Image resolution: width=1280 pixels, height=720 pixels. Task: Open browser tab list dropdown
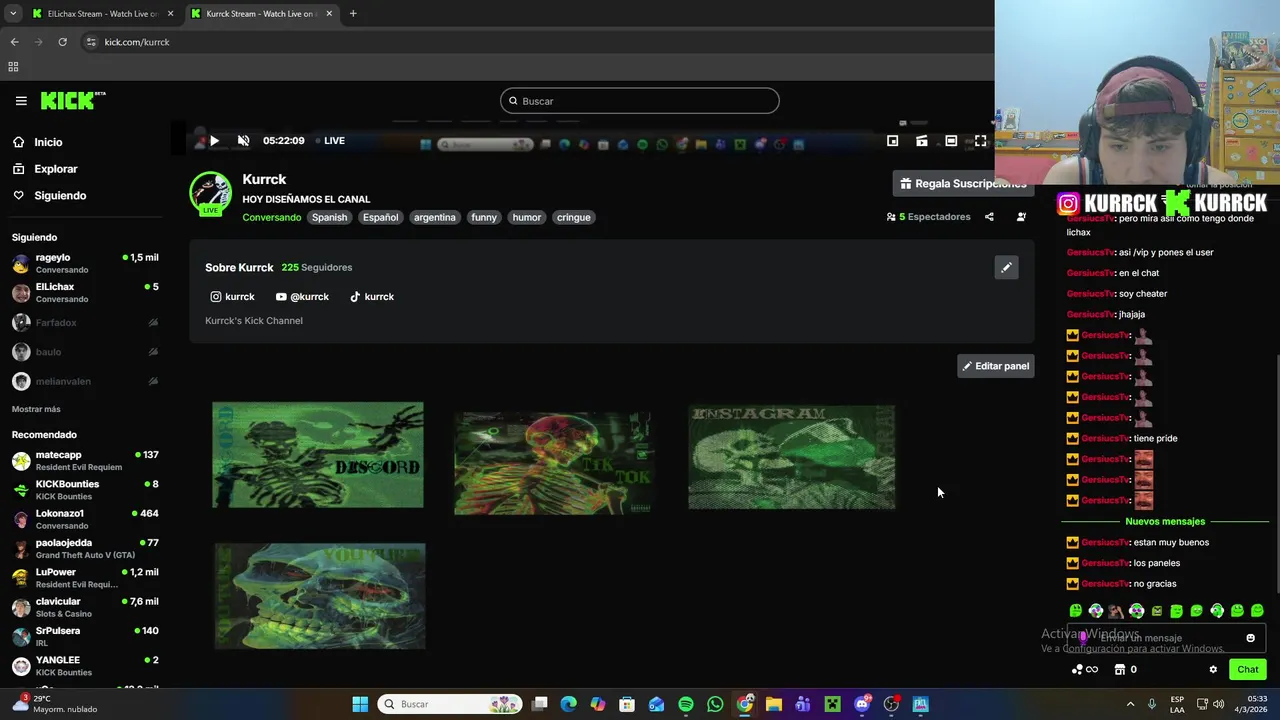(12, 14)
